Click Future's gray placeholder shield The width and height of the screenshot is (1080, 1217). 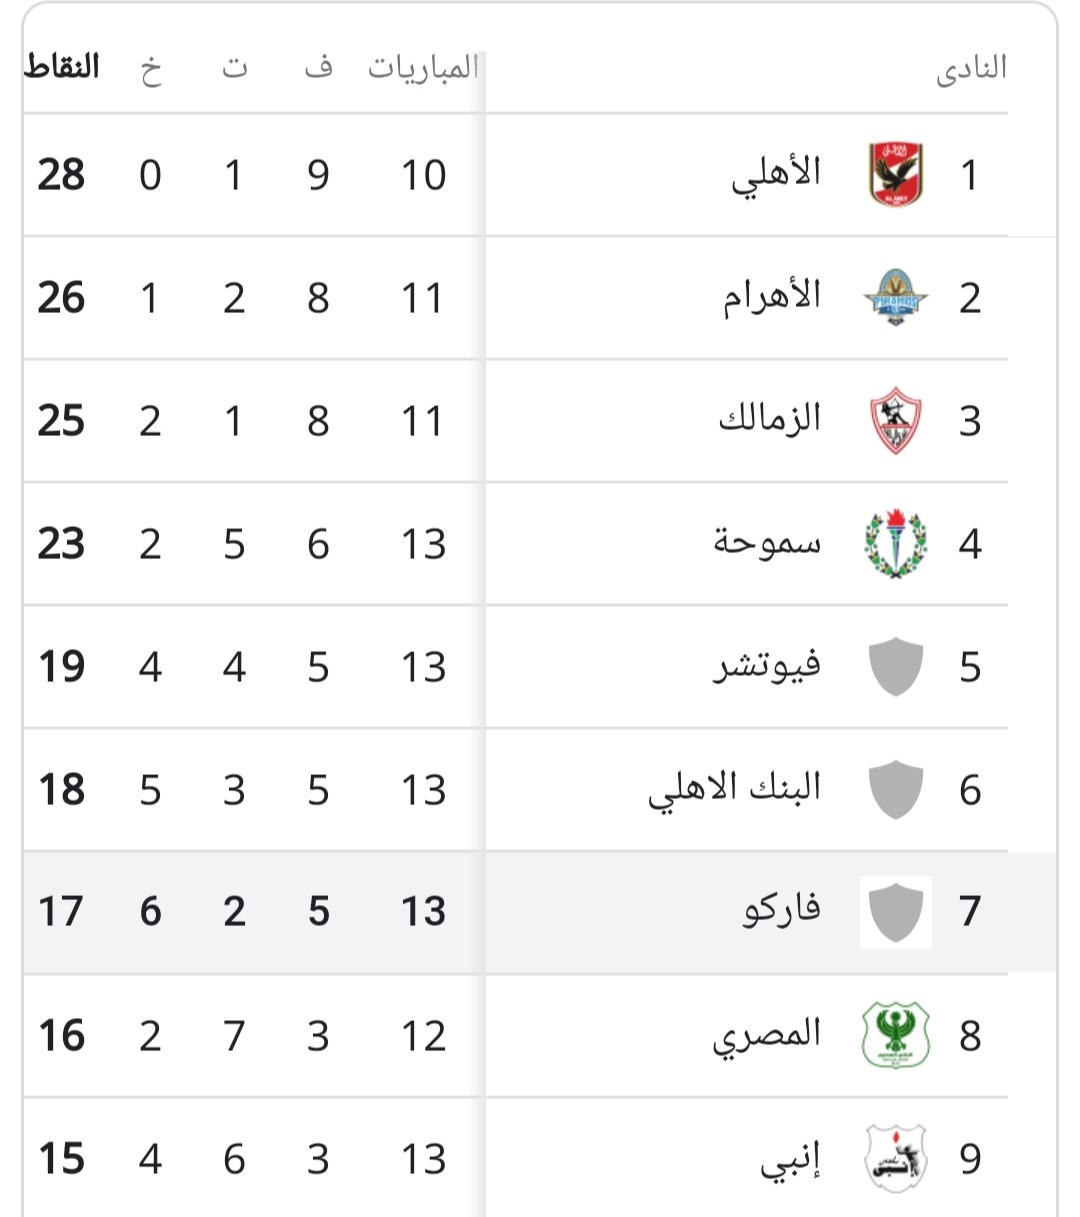coord(895,666)
